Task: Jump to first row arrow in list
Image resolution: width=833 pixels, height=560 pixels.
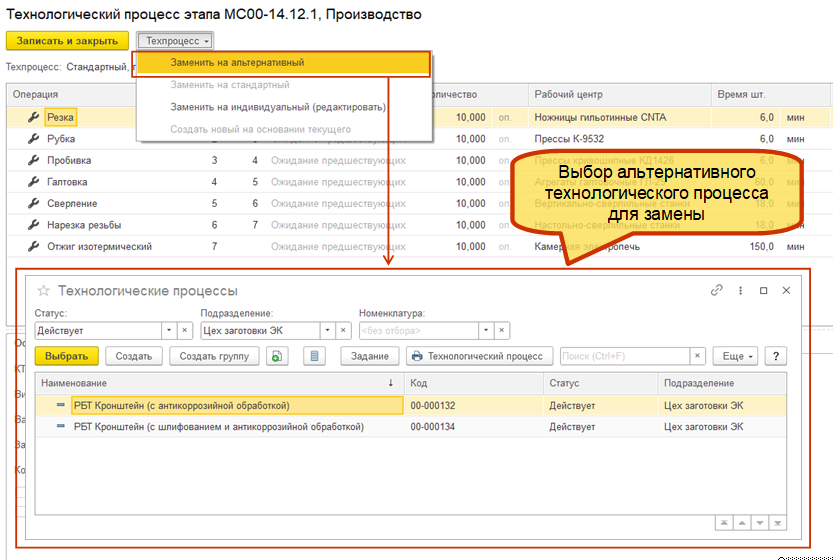Action: (724, 523)
